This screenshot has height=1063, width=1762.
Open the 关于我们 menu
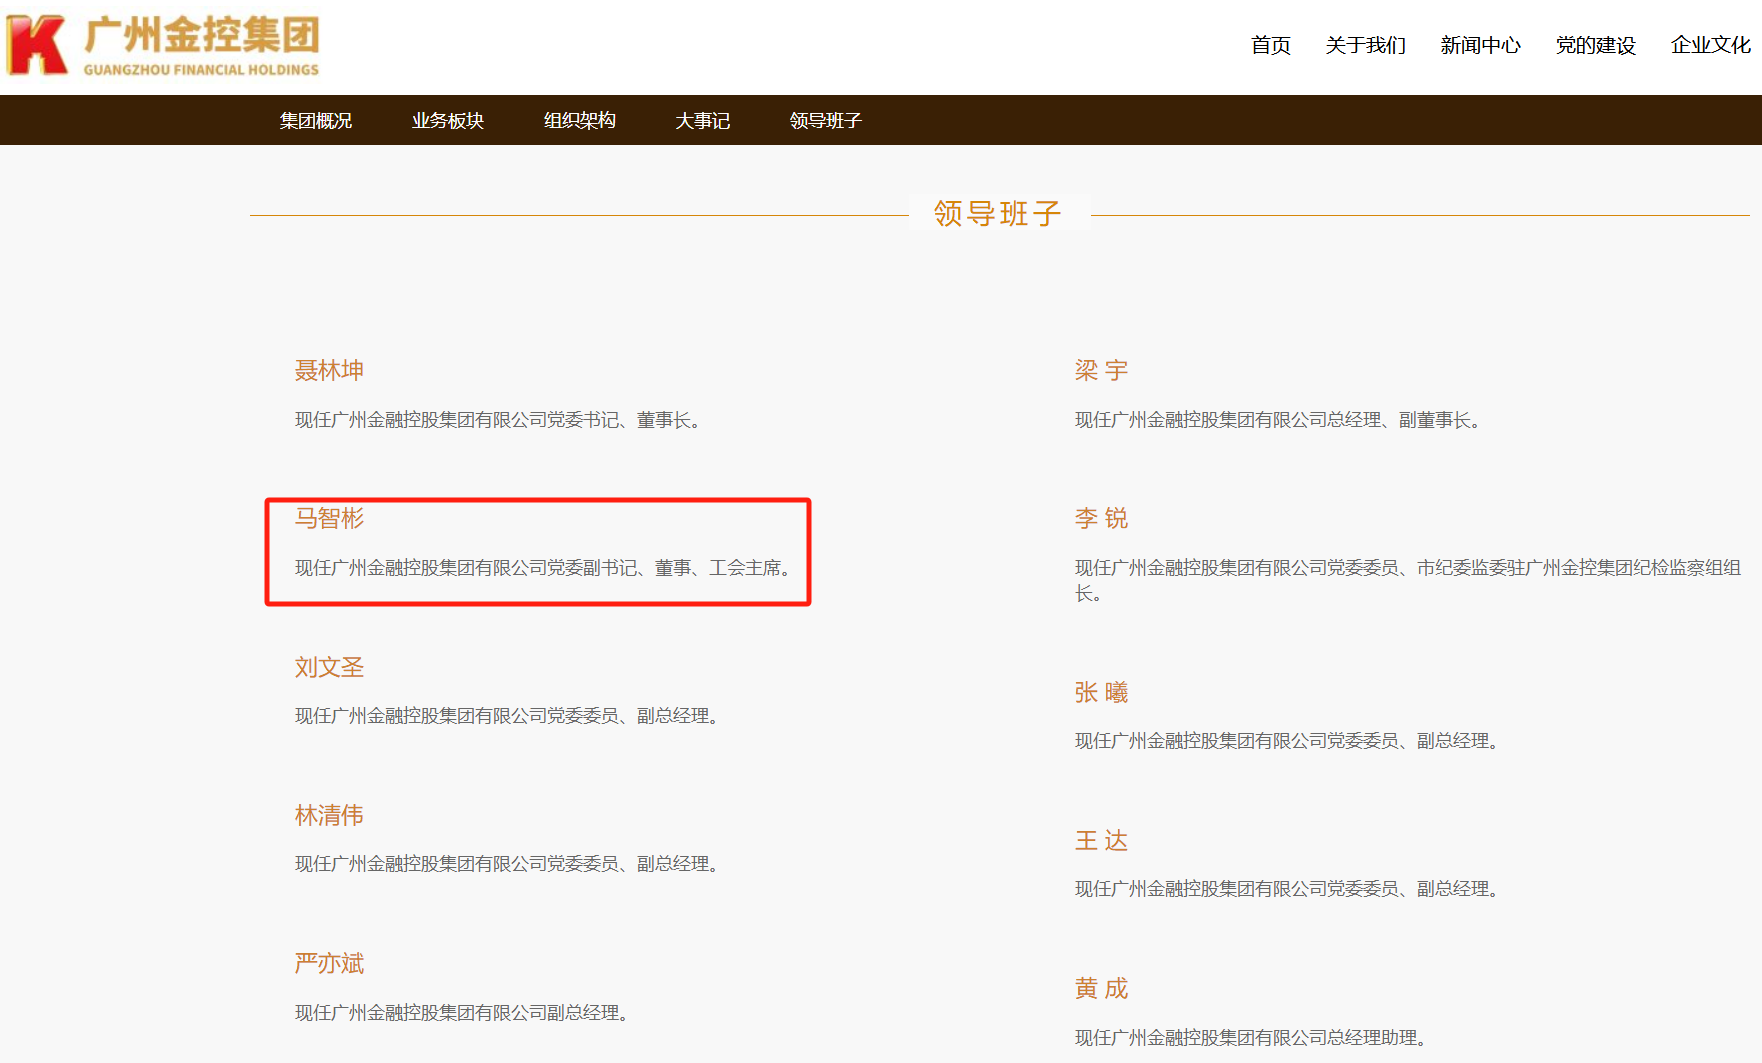1365,45
